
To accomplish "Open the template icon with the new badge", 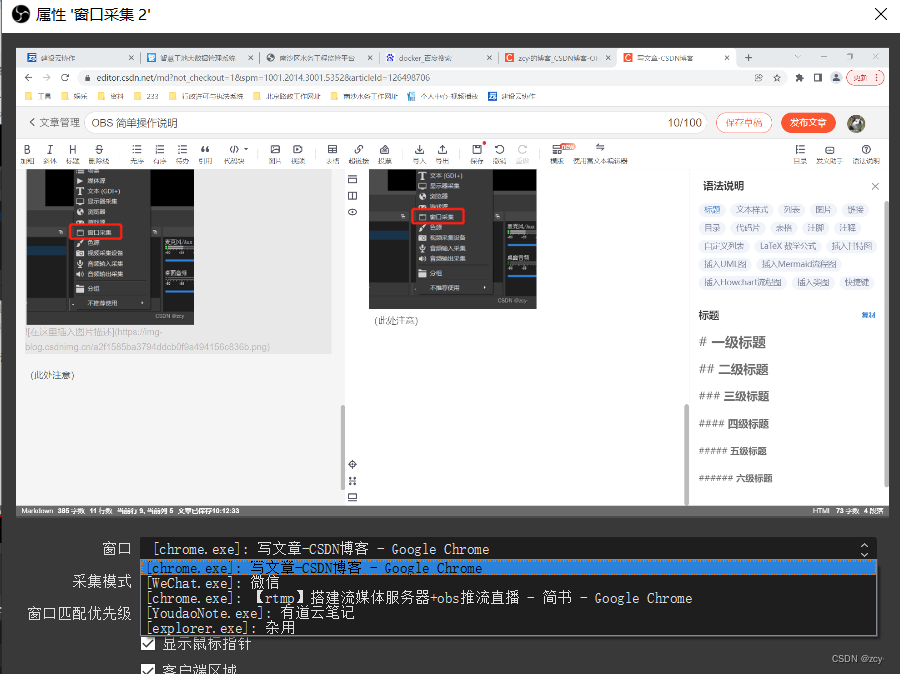I will [x=557, y=150].
